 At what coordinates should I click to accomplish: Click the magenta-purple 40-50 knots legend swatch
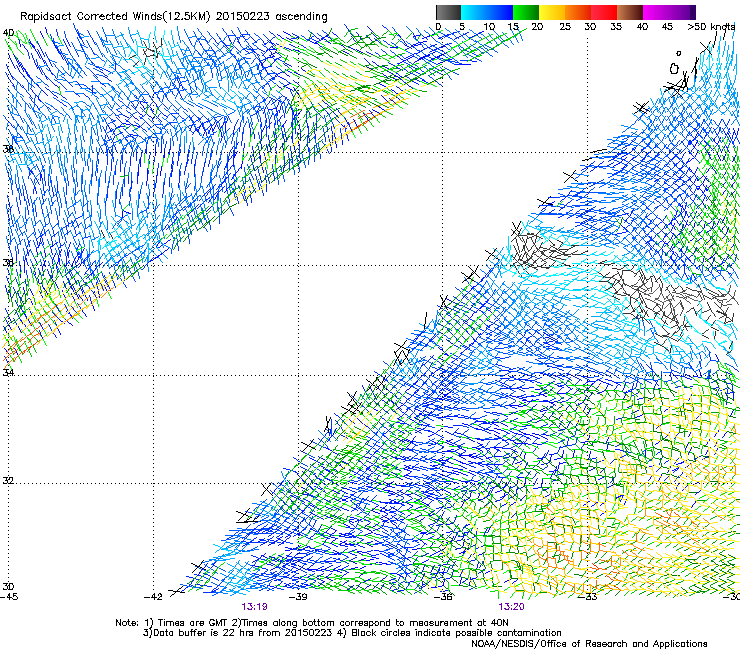coord(669,12)
